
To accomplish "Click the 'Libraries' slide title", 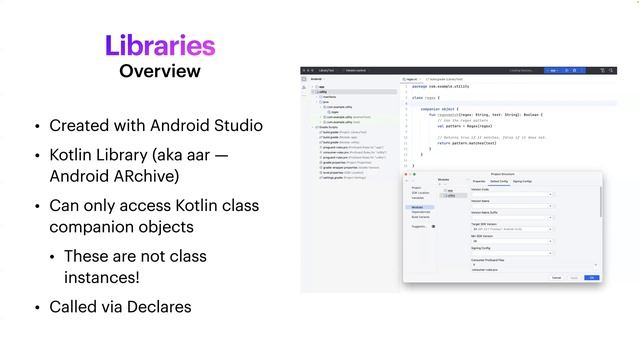I will (x=160, y=45).
